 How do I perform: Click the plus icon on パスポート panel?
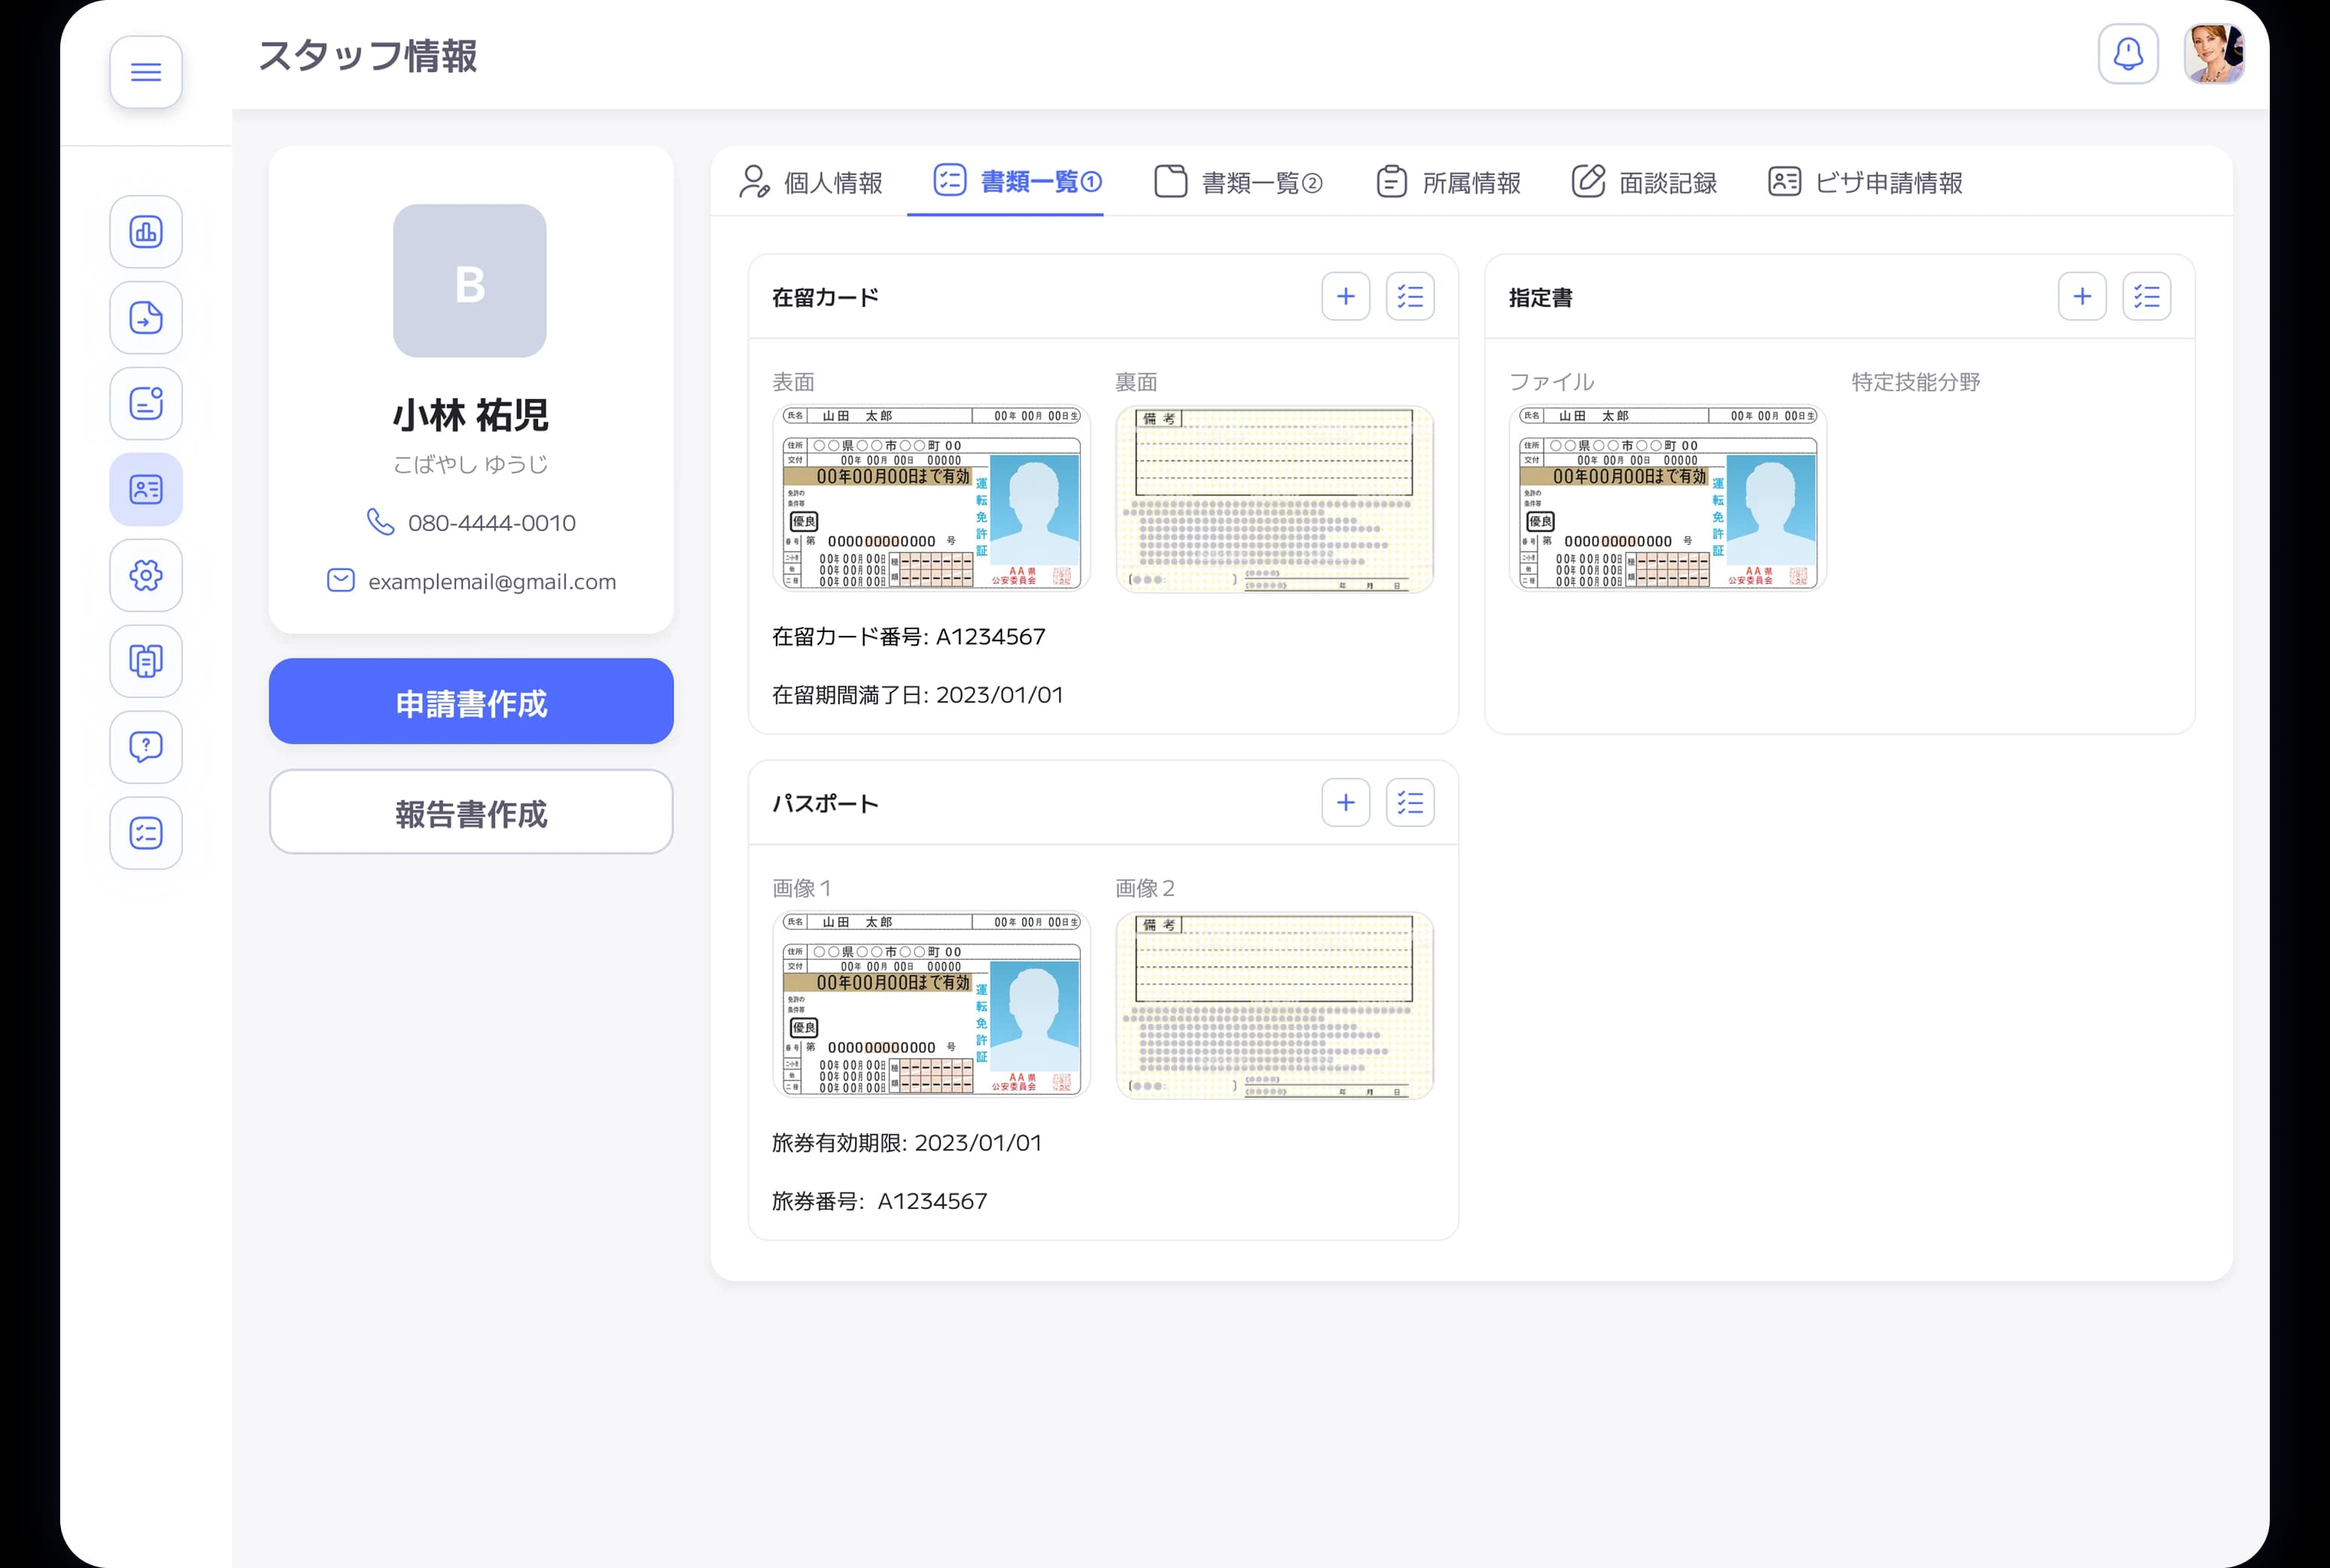pyautogui.click(x=1346, y=802)
